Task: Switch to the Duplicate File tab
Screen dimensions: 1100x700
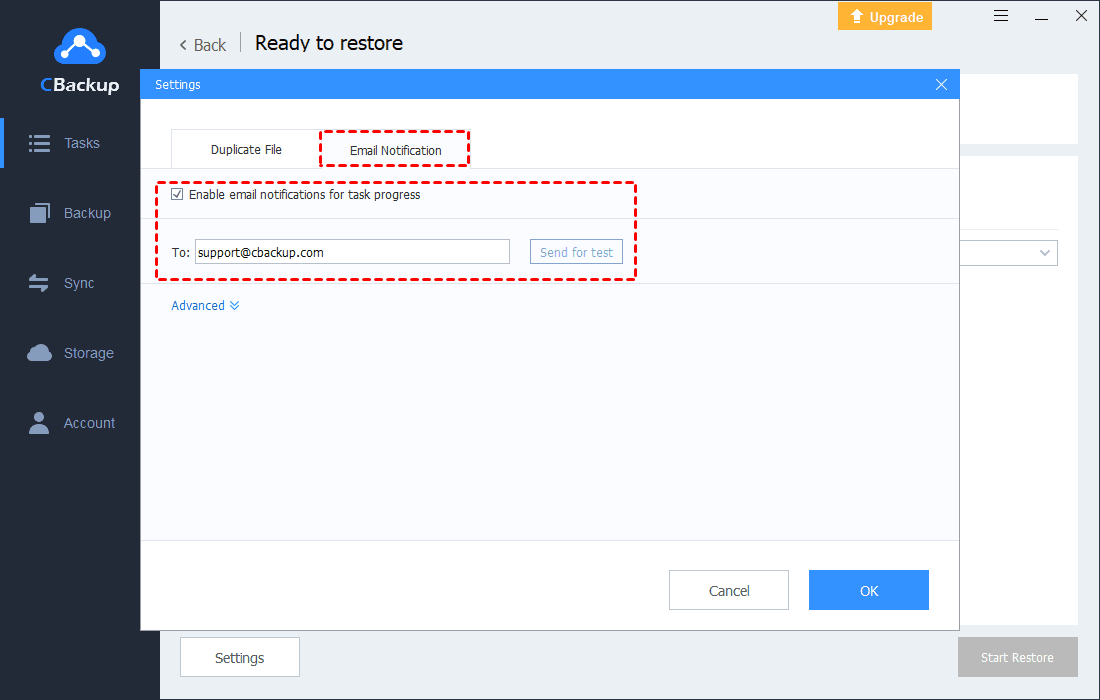Action: pyautogui.click(x=244, y=148)
